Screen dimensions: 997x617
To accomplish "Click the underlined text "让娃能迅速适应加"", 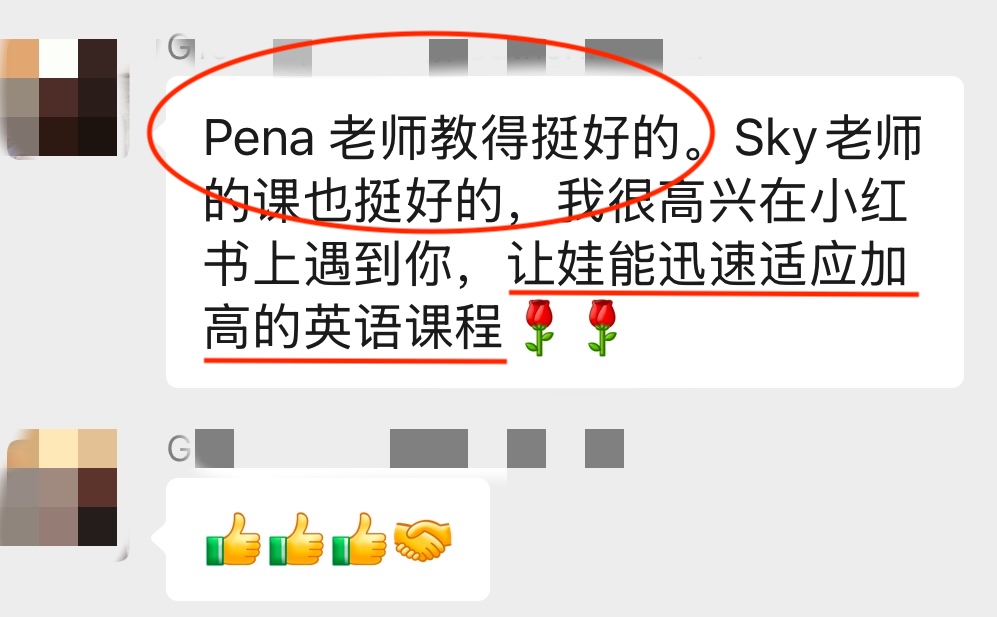I will click(x=707, y=265).
